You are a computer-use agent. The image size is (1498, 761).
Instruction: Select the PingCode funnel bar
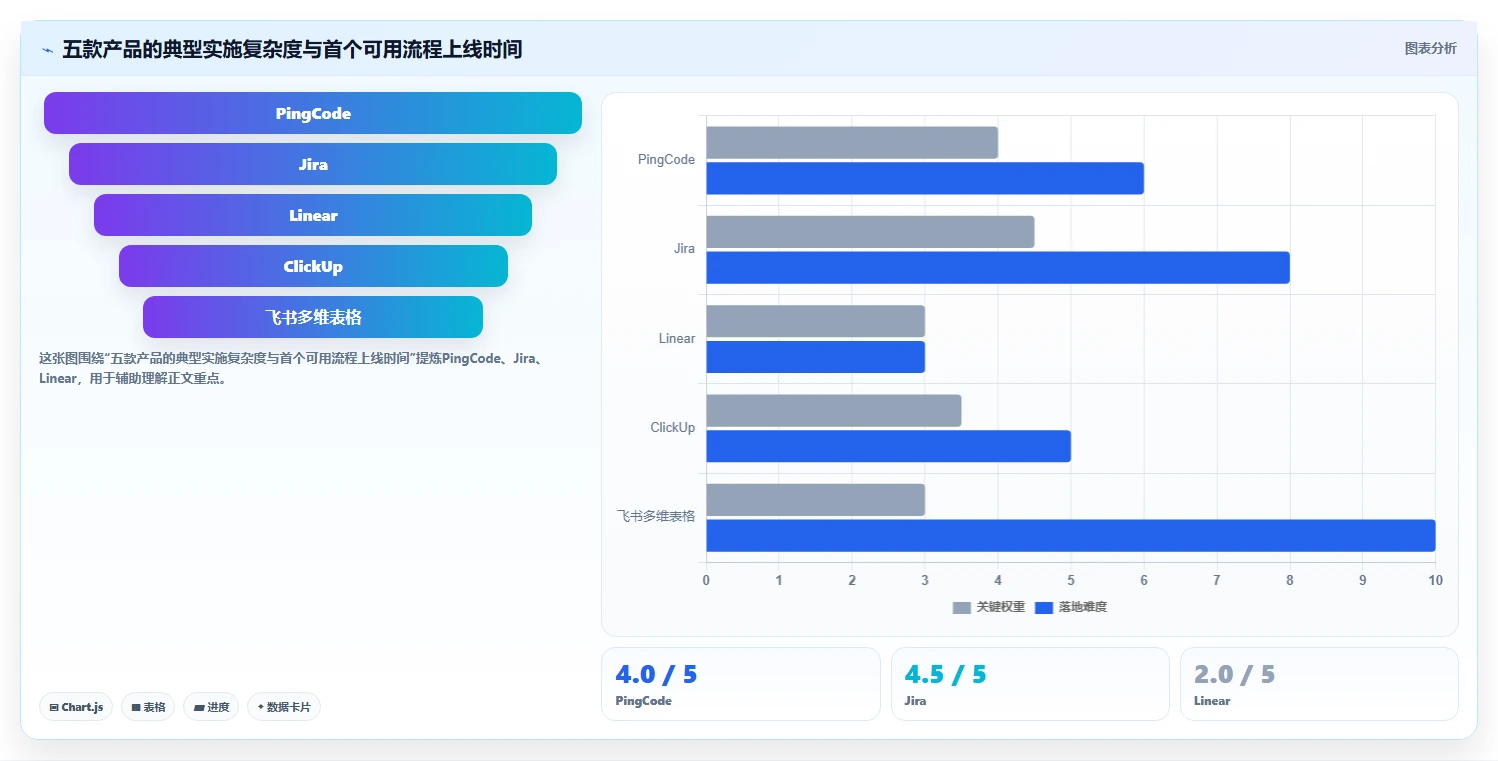pyautogui.click(x=313, y=113)
